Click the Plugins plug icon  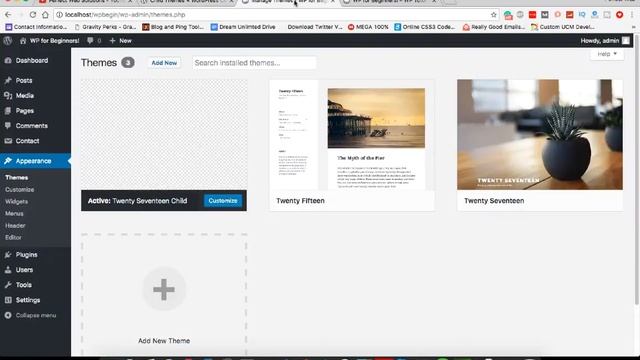(8, 255)
